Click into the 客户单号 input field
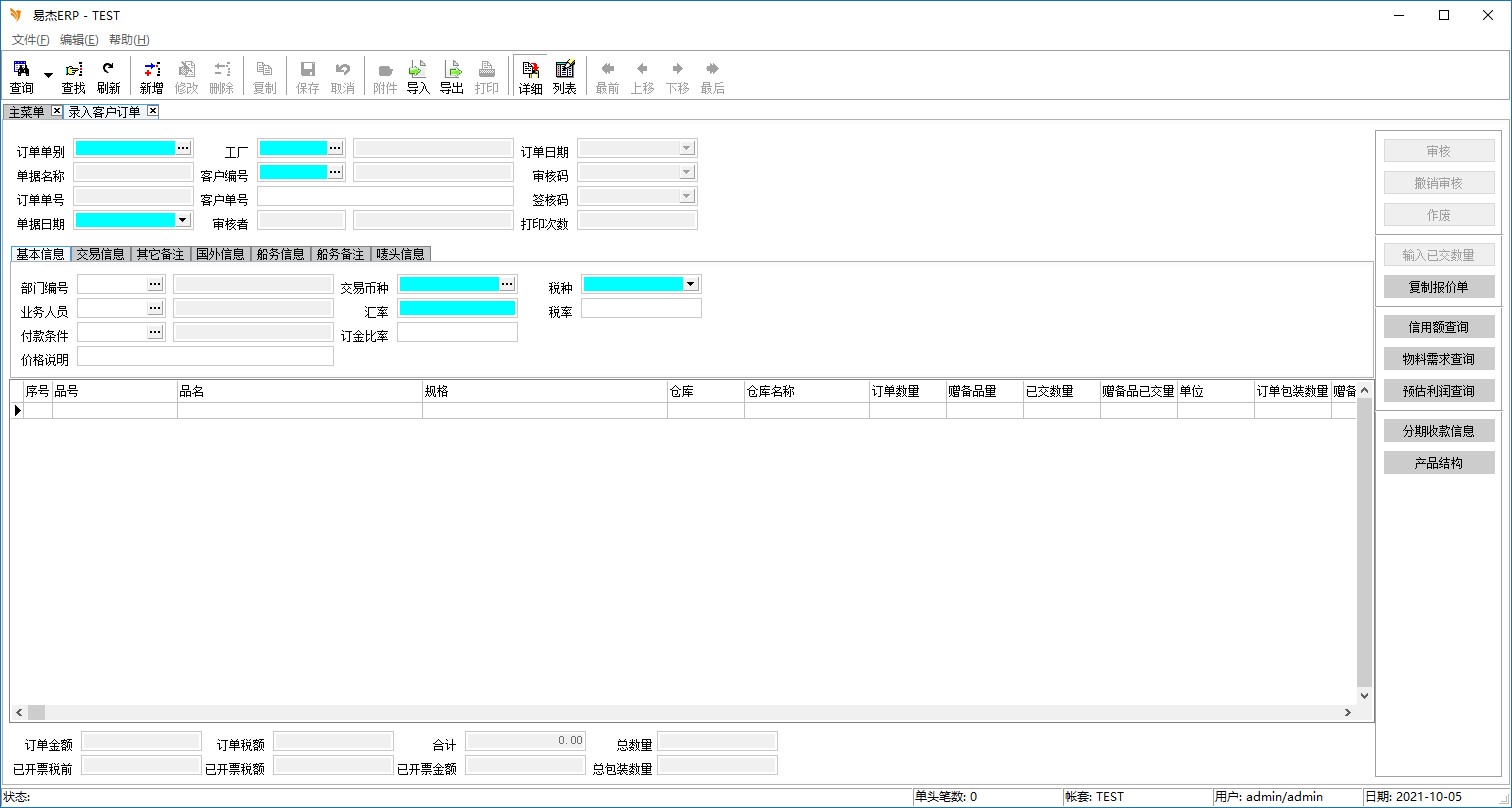 coord(385,196)
